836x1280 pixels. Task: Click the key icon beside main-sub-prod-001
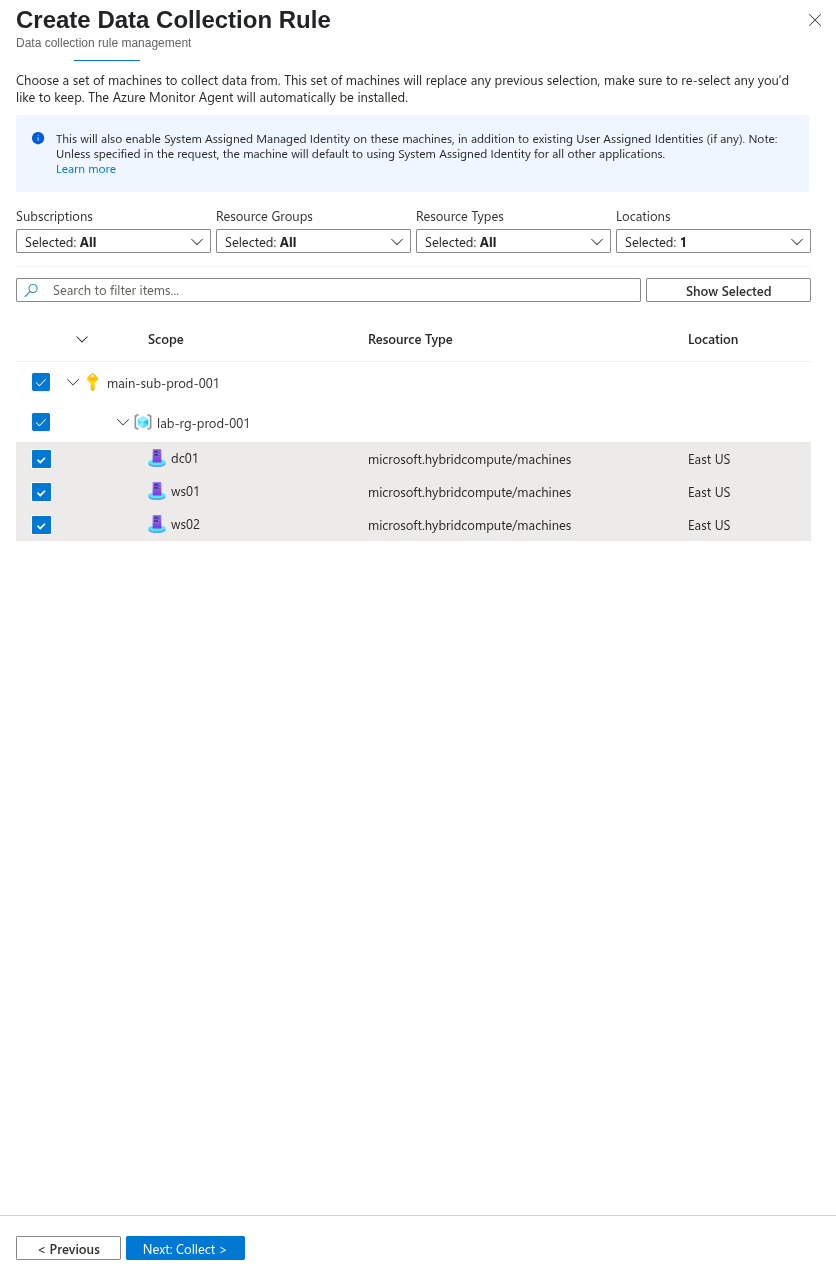92,382
